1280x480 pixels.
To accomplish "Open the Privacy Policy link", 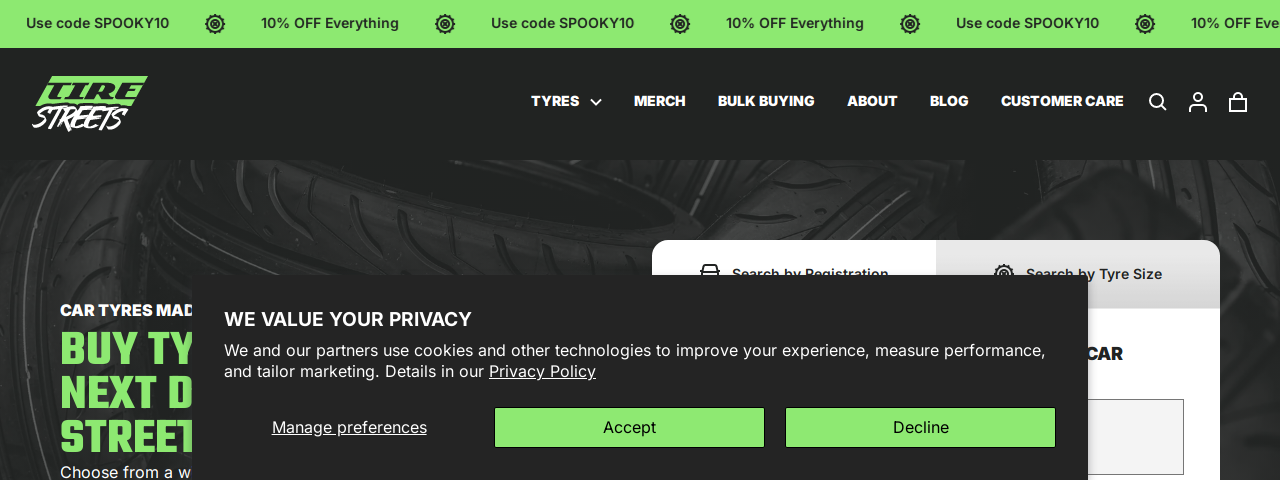I will click(x=542, y=371).
